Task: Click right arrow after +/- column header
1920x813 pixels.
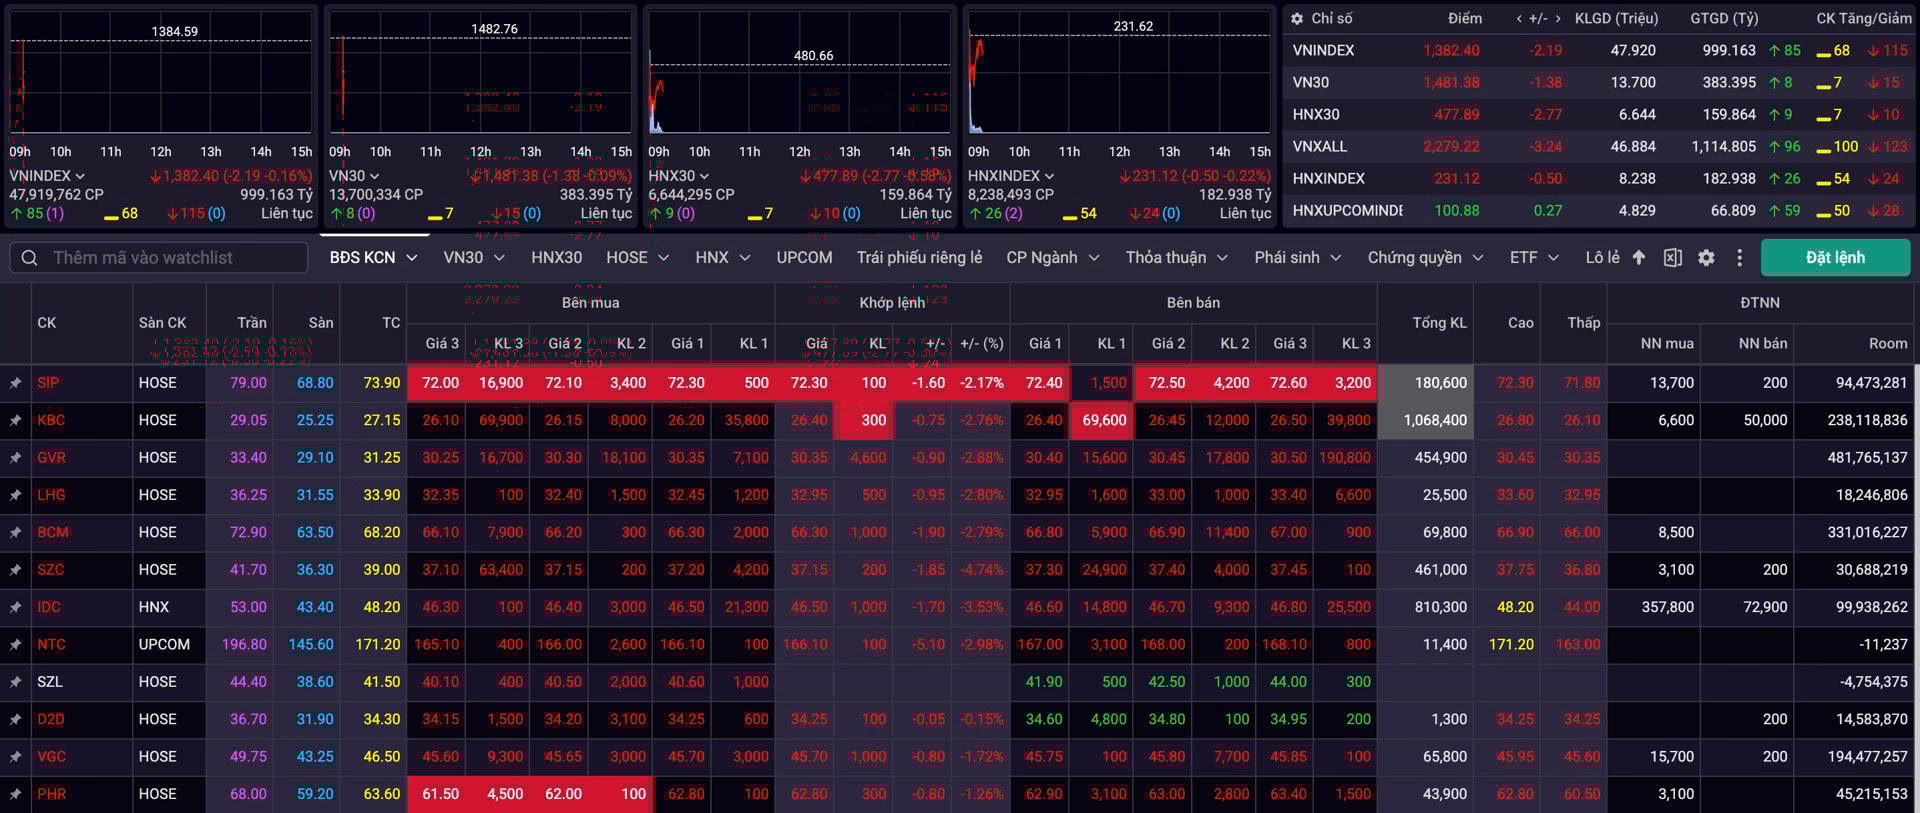Action: 1557,19
